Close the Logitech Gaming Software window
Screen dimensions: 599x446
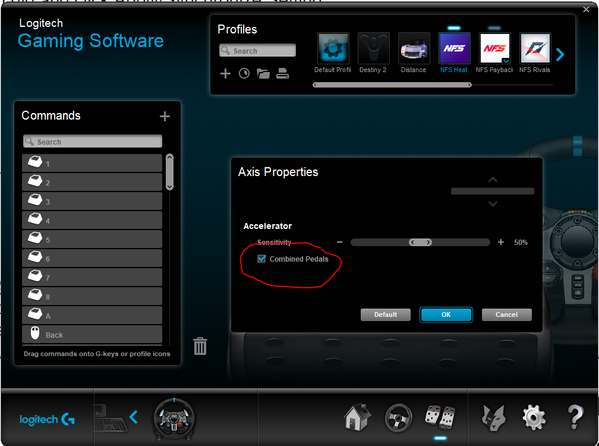pyautogui.click(x=586, y=10)
